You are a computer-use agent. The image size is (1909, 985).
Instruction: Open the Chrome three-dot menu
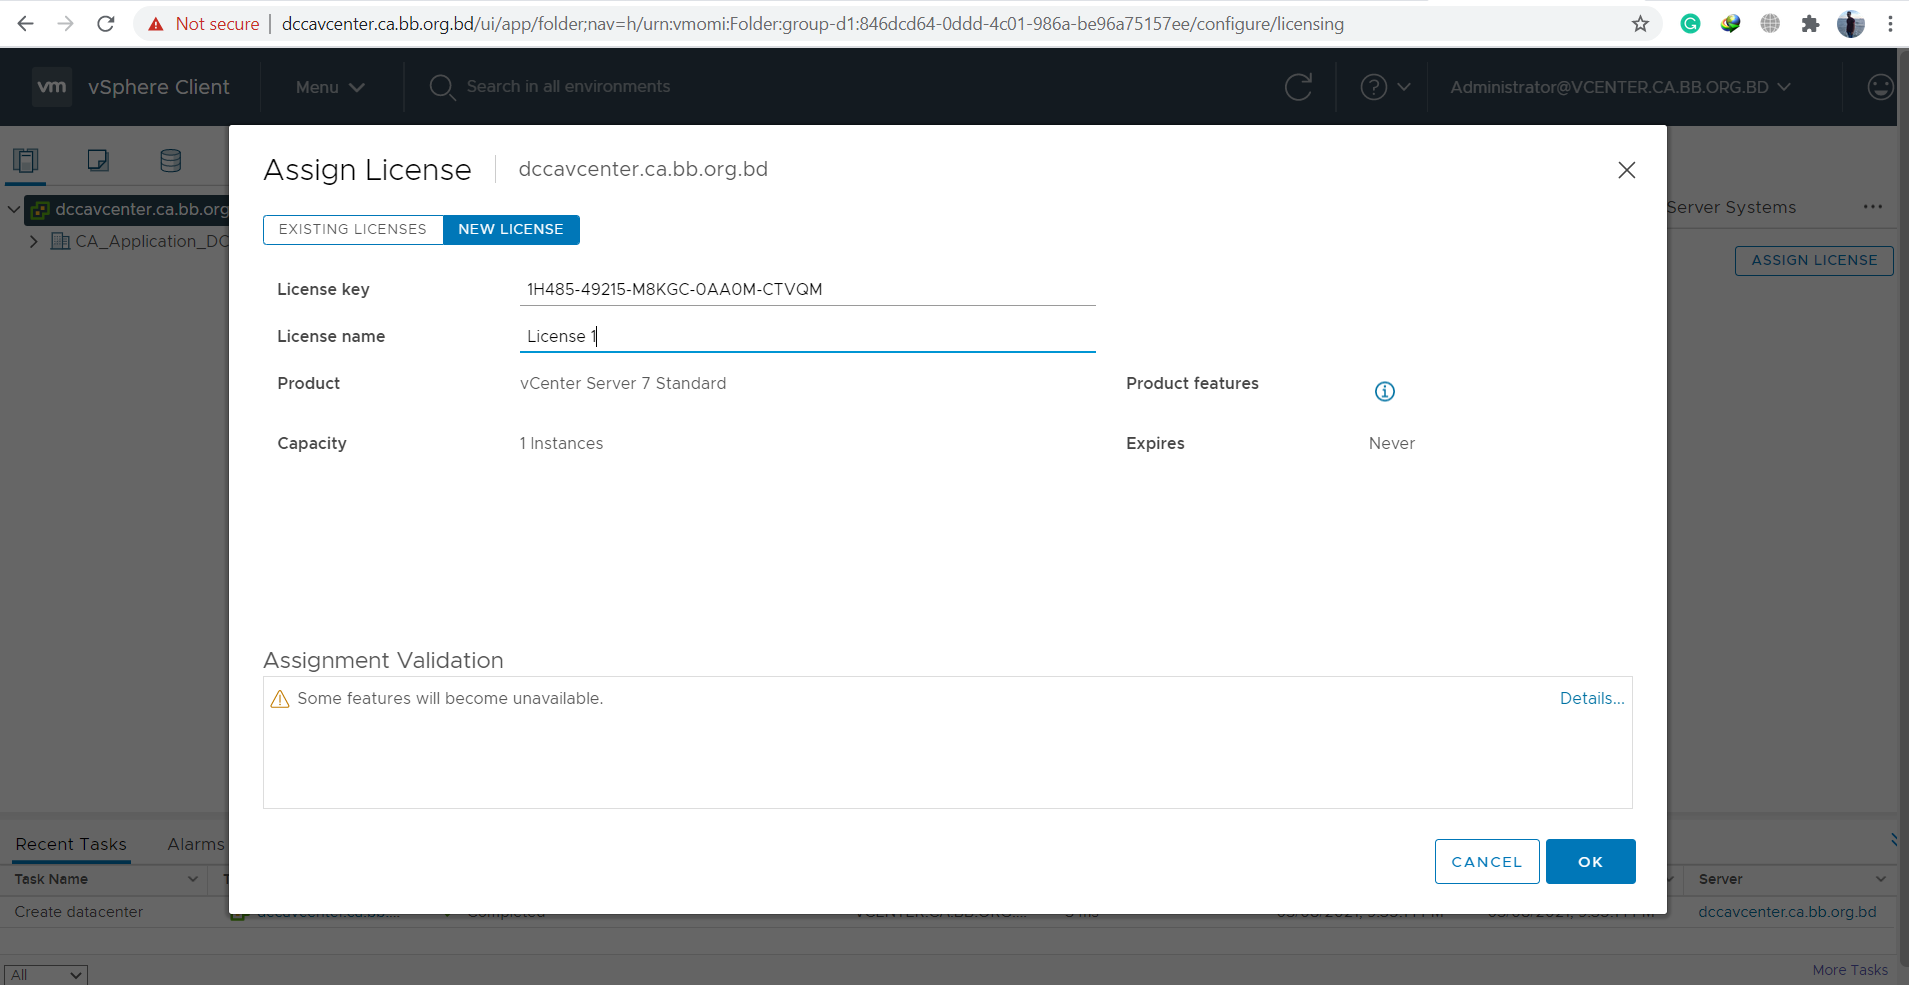tap(1890, 24)
